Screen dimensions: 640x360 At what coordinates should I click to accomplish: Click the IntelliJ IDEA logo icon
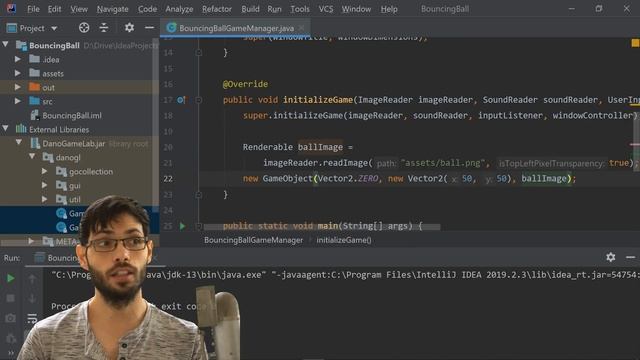click(x=10, y=8)
